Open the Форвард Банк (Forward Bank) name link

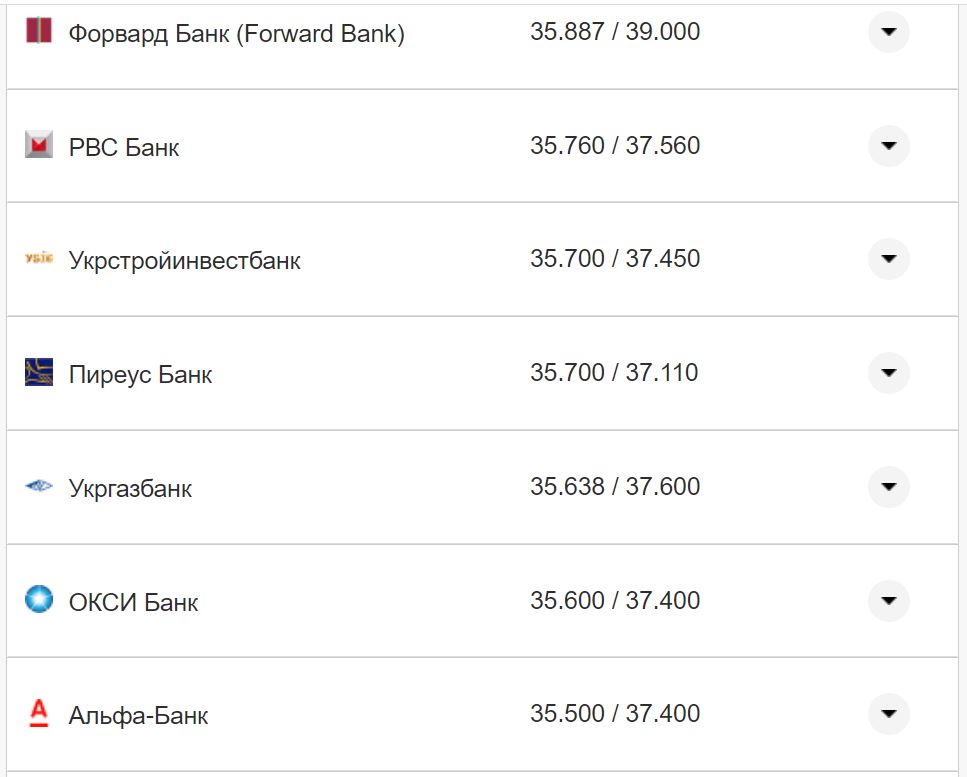(x=236, y=34)
